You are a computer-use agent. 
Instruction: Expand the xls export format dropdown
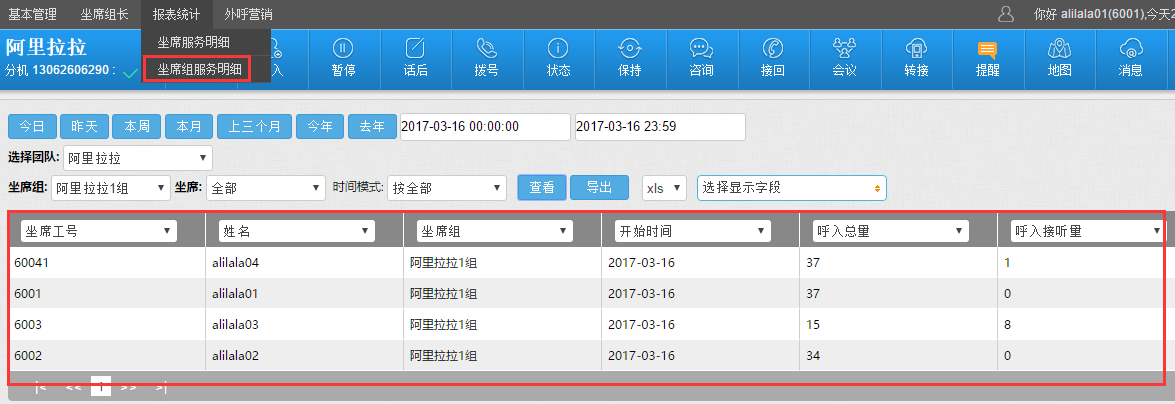[663, 188]
